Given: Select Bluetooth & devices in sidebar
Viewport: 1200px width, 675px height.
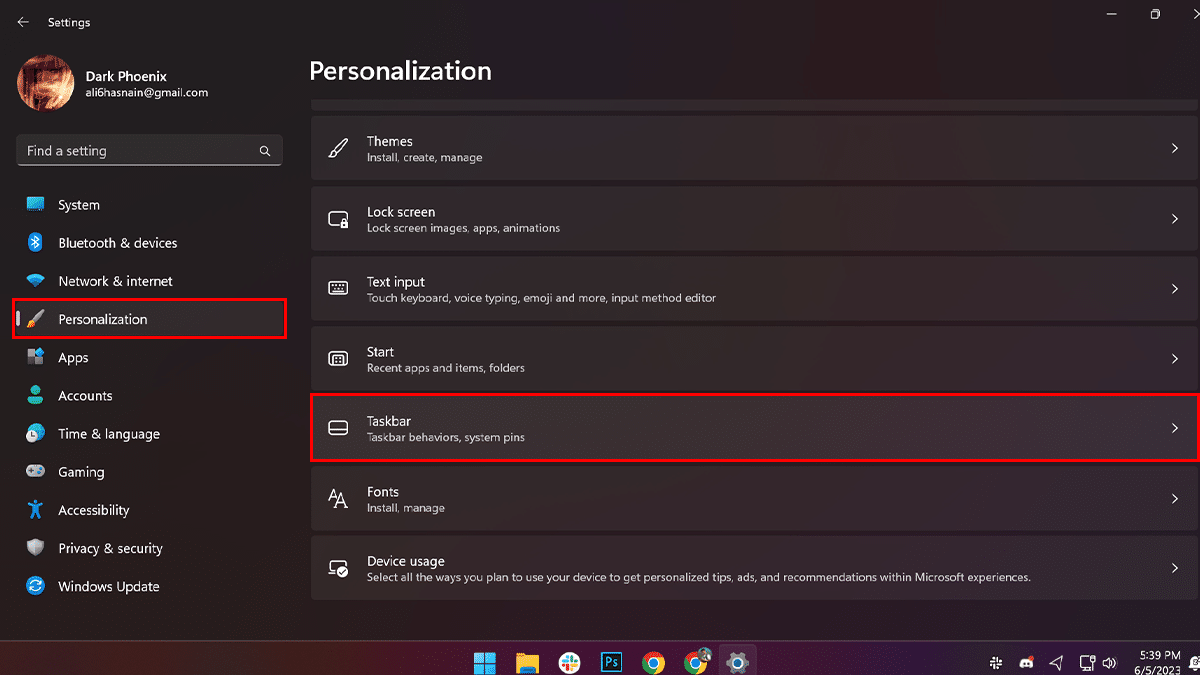Looking at the screenshot, I should click(117, 243).
